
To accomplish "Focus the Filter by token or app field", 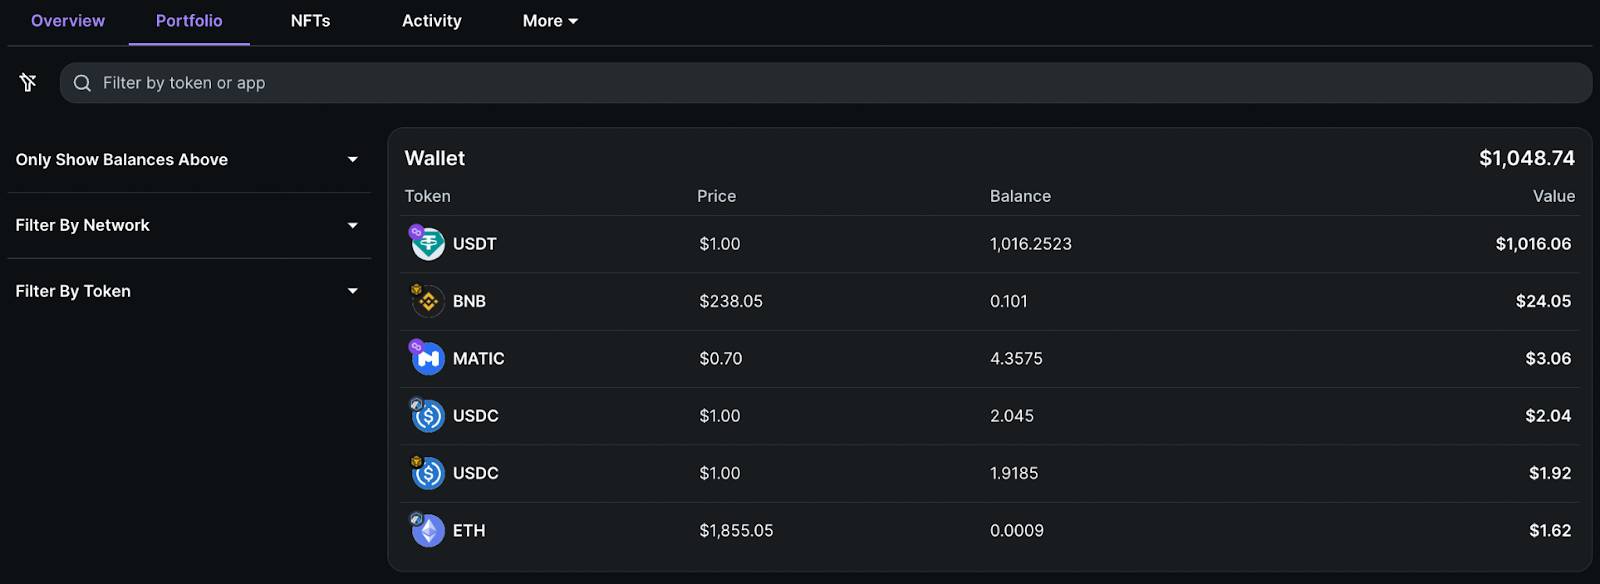I will (x=826, y=83).
